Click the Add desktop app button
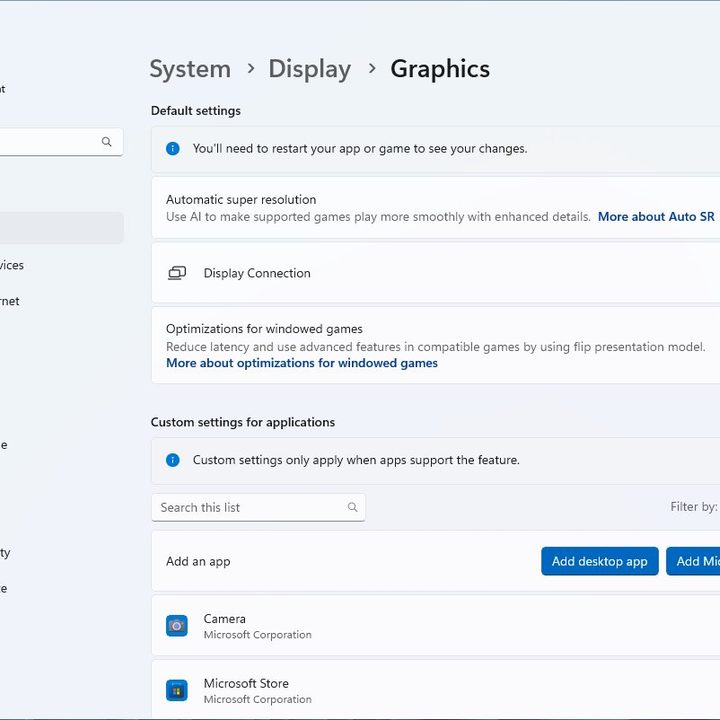This screenshot has width=720, height=720. [600, 561]
